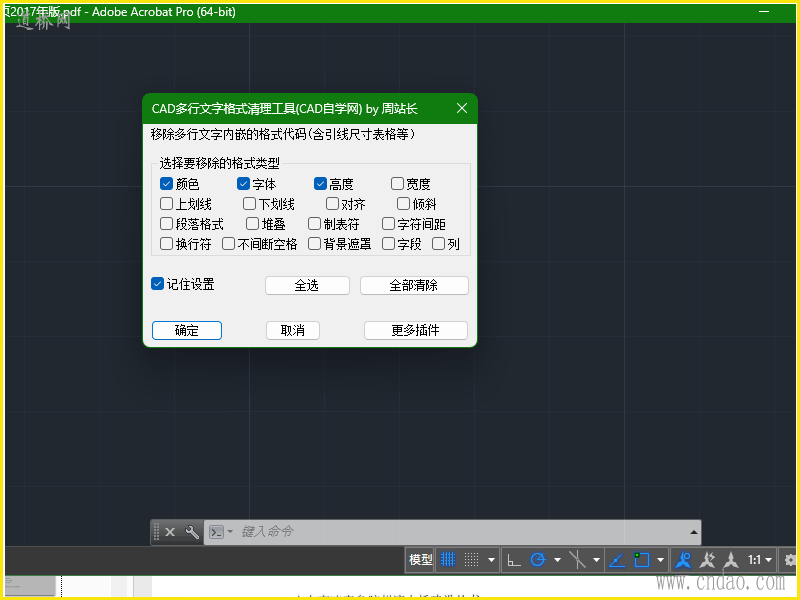
Task: Open object snap settings dropdown
Action: pos(660,560)
